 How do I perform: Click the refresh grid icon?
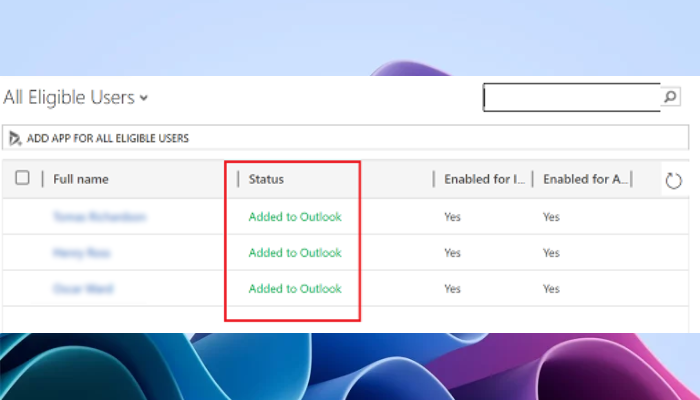coord(673,181)
